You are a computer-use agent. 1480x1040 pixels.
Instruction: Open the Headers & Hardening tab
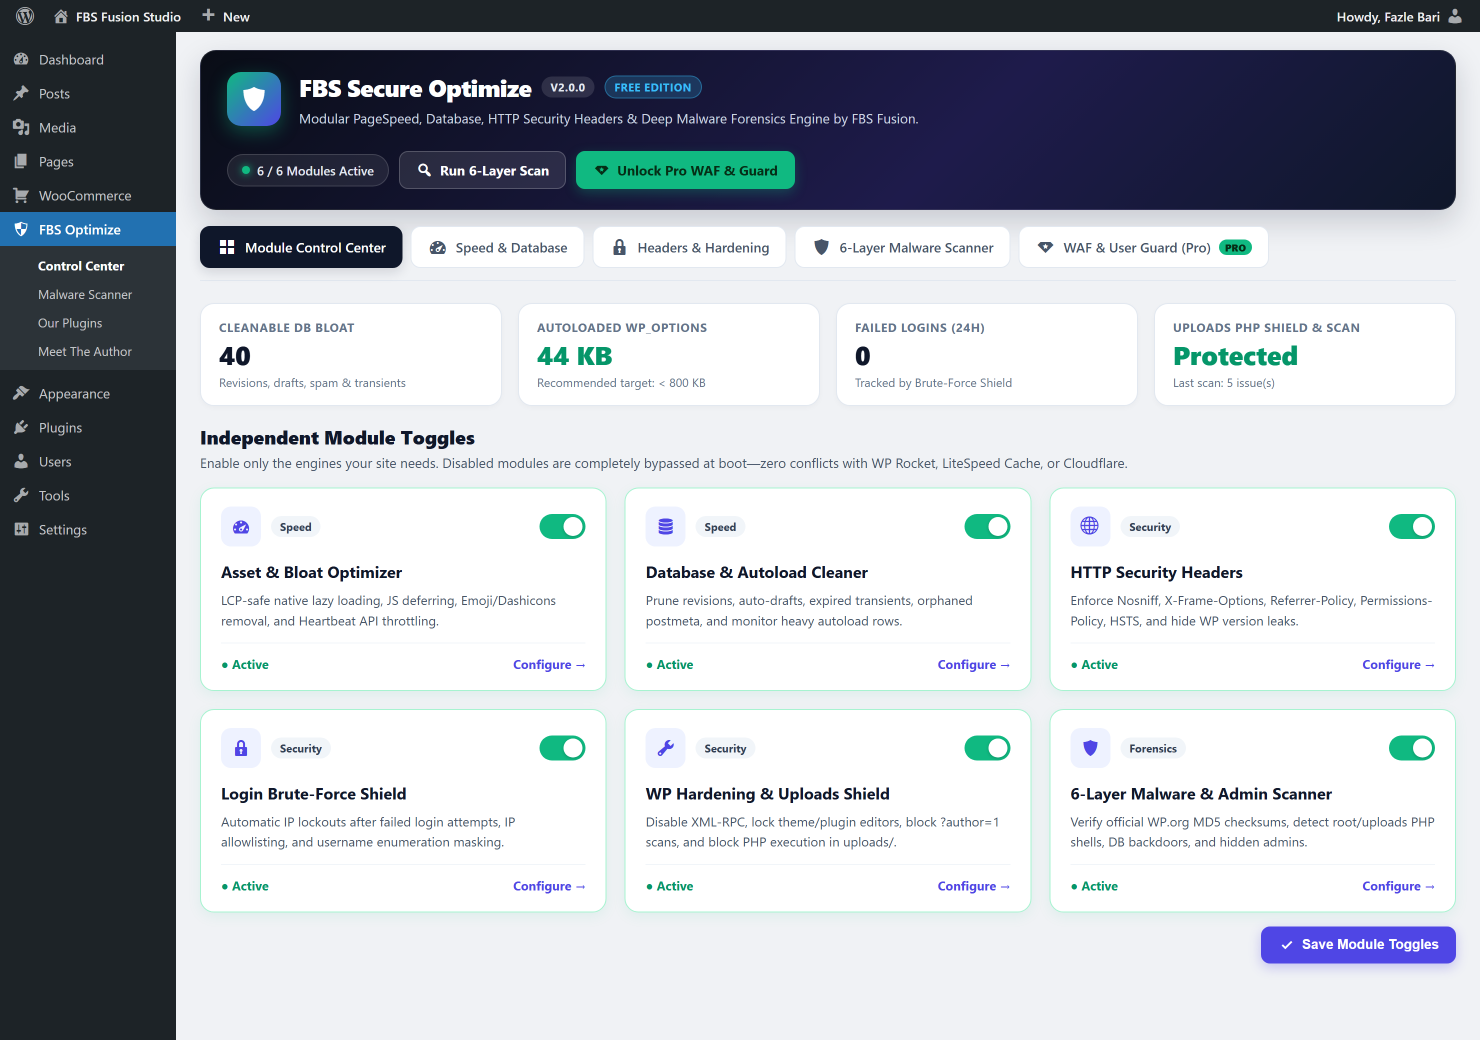[690, 247]
